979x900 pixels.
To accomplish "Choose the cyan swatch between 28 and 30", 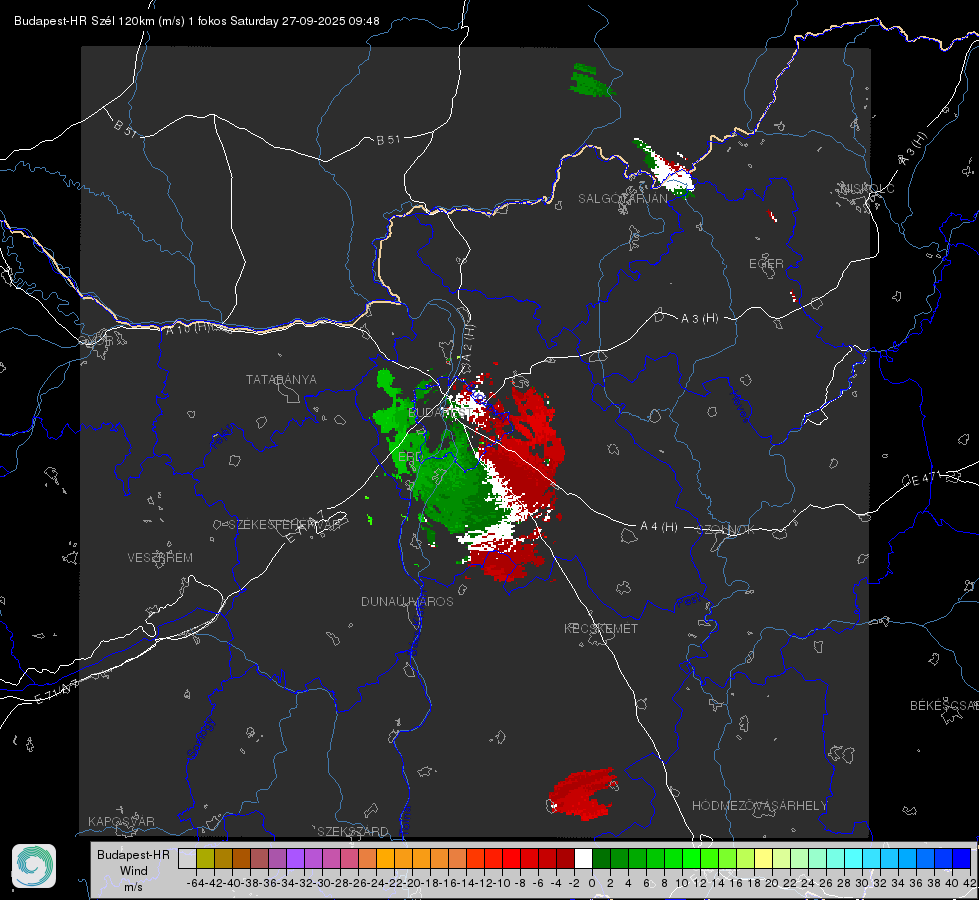I will (854, 859).
